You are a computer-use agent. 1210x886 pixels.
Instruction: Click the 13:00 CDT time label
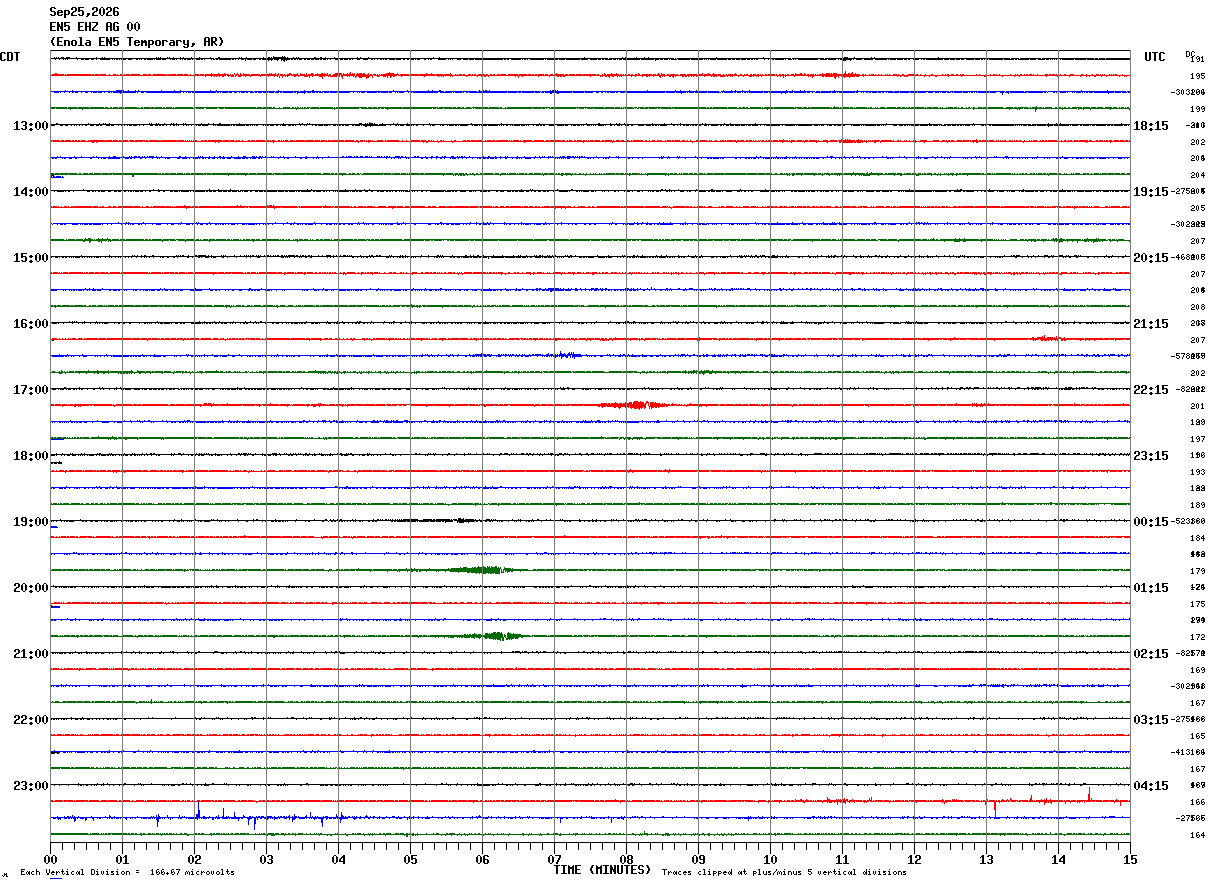[x=30, y=126]
